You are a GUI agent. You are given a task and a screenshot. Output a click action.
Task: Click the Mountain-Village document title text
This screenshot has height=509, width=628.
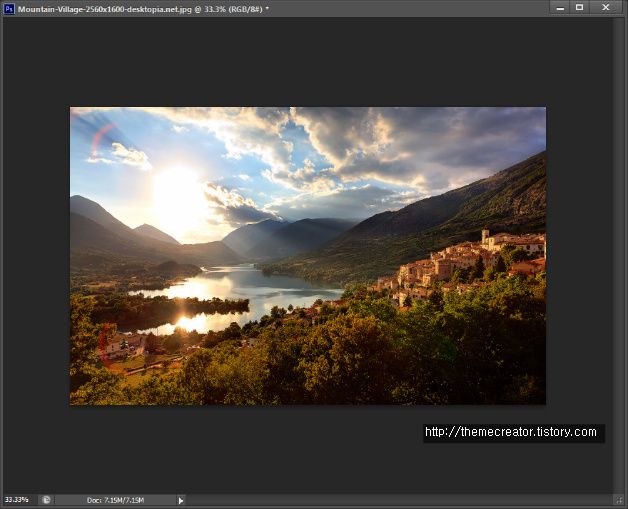[144, 9]
